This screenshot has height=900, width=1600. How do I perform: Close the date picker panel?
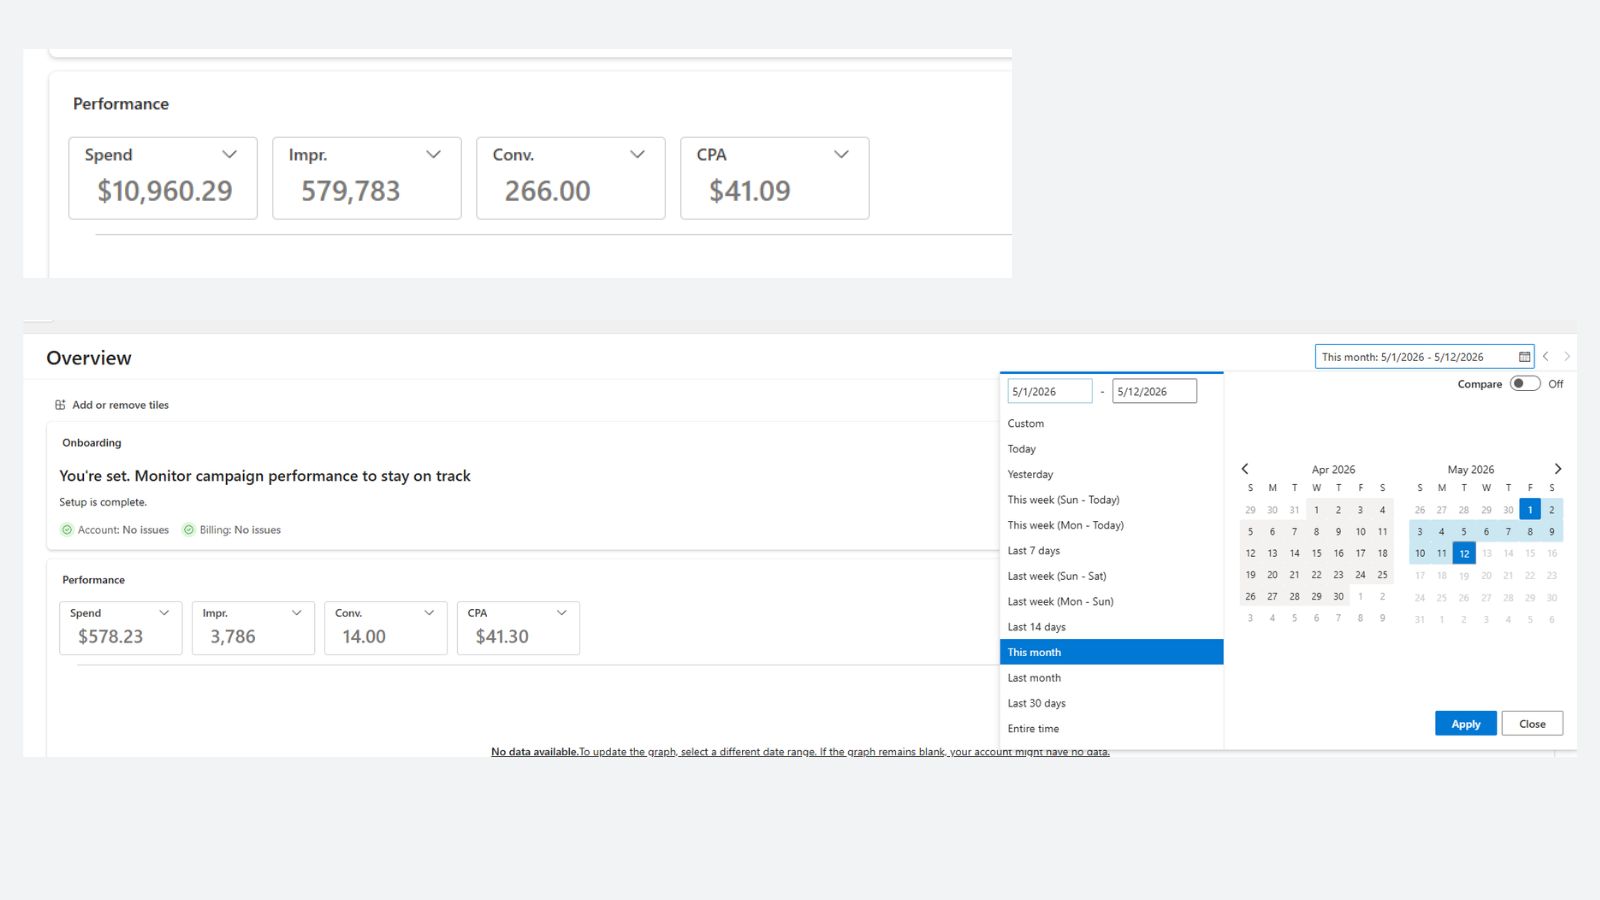tap(1532, 724)
